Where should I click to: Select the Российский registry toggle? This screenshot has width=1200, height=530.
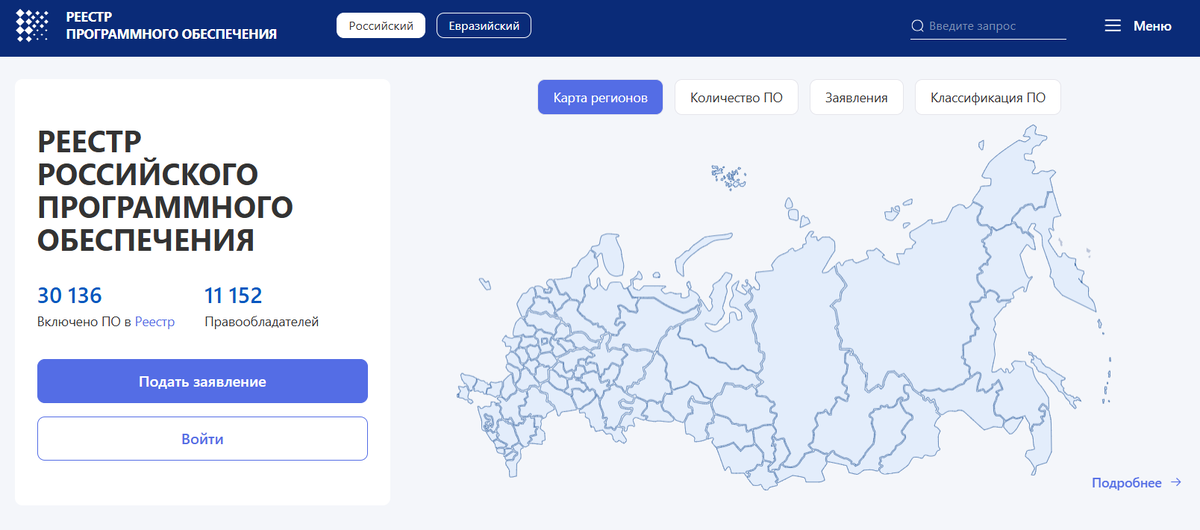[381, 26]
